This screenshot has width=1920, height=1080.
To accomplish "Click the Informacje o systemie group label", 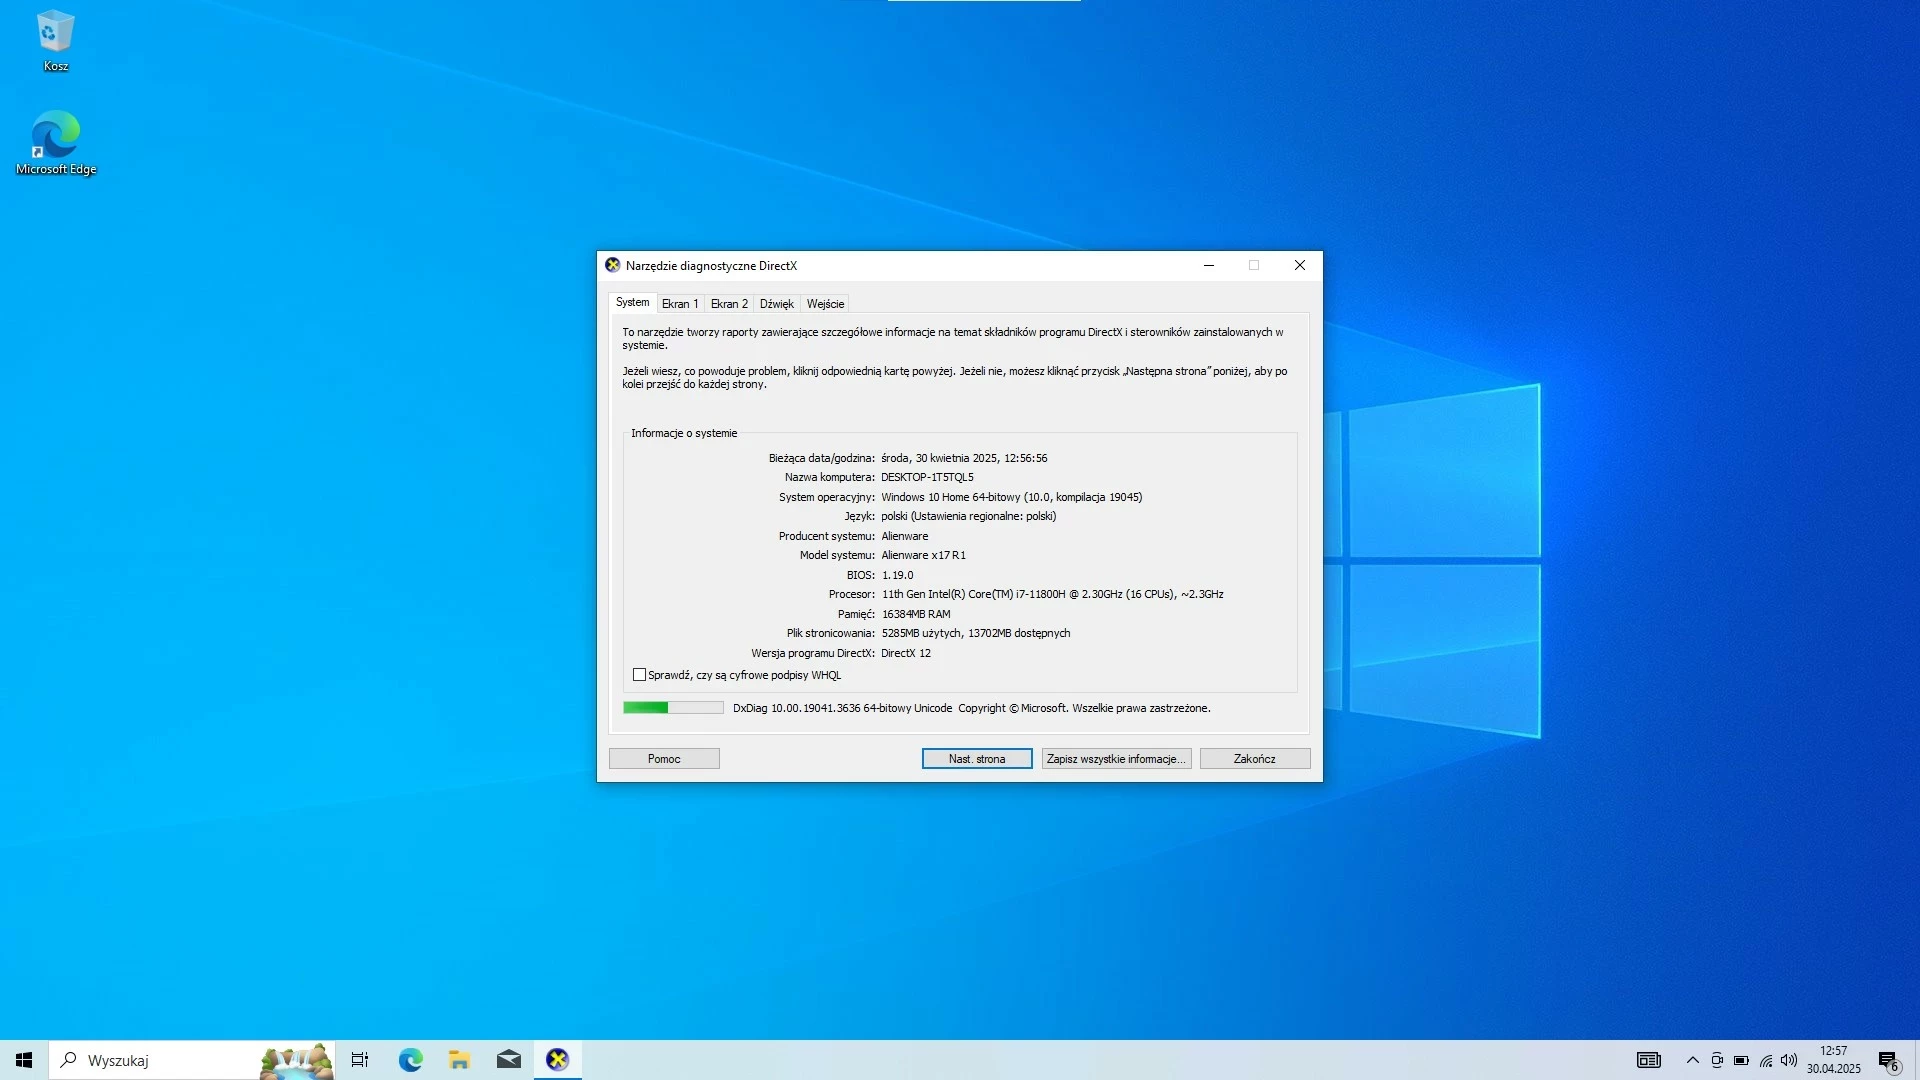I will [x=684, y=433].
